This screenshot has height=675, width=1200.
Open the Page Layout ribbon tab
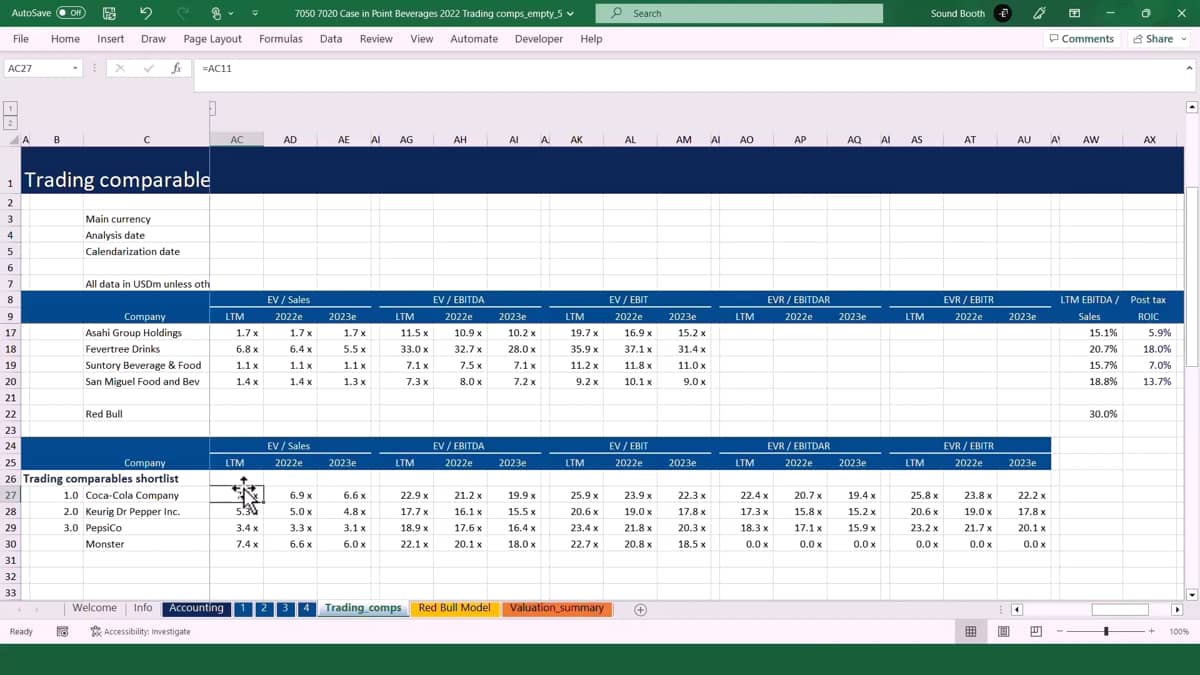(x=212, y=39)
